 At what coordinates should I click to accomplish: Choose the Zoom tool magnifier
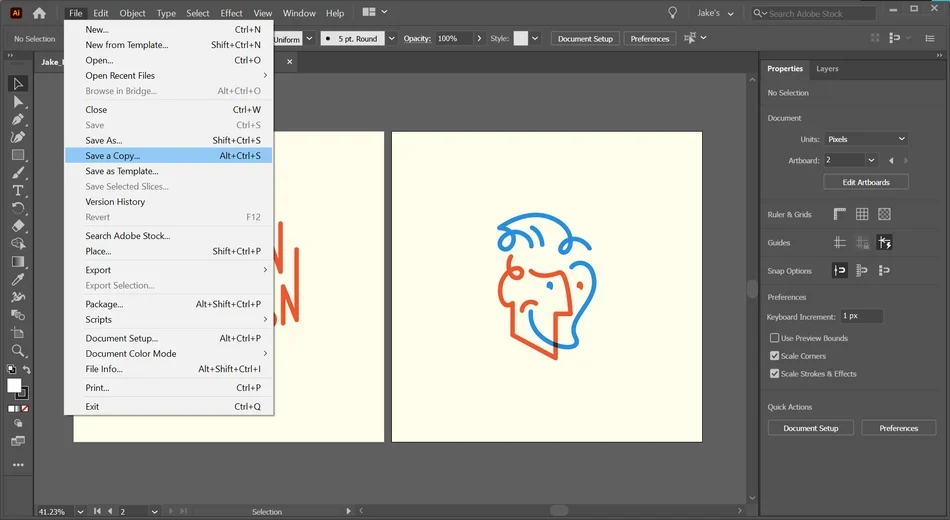pyautogui.click(x=18, y=351)
